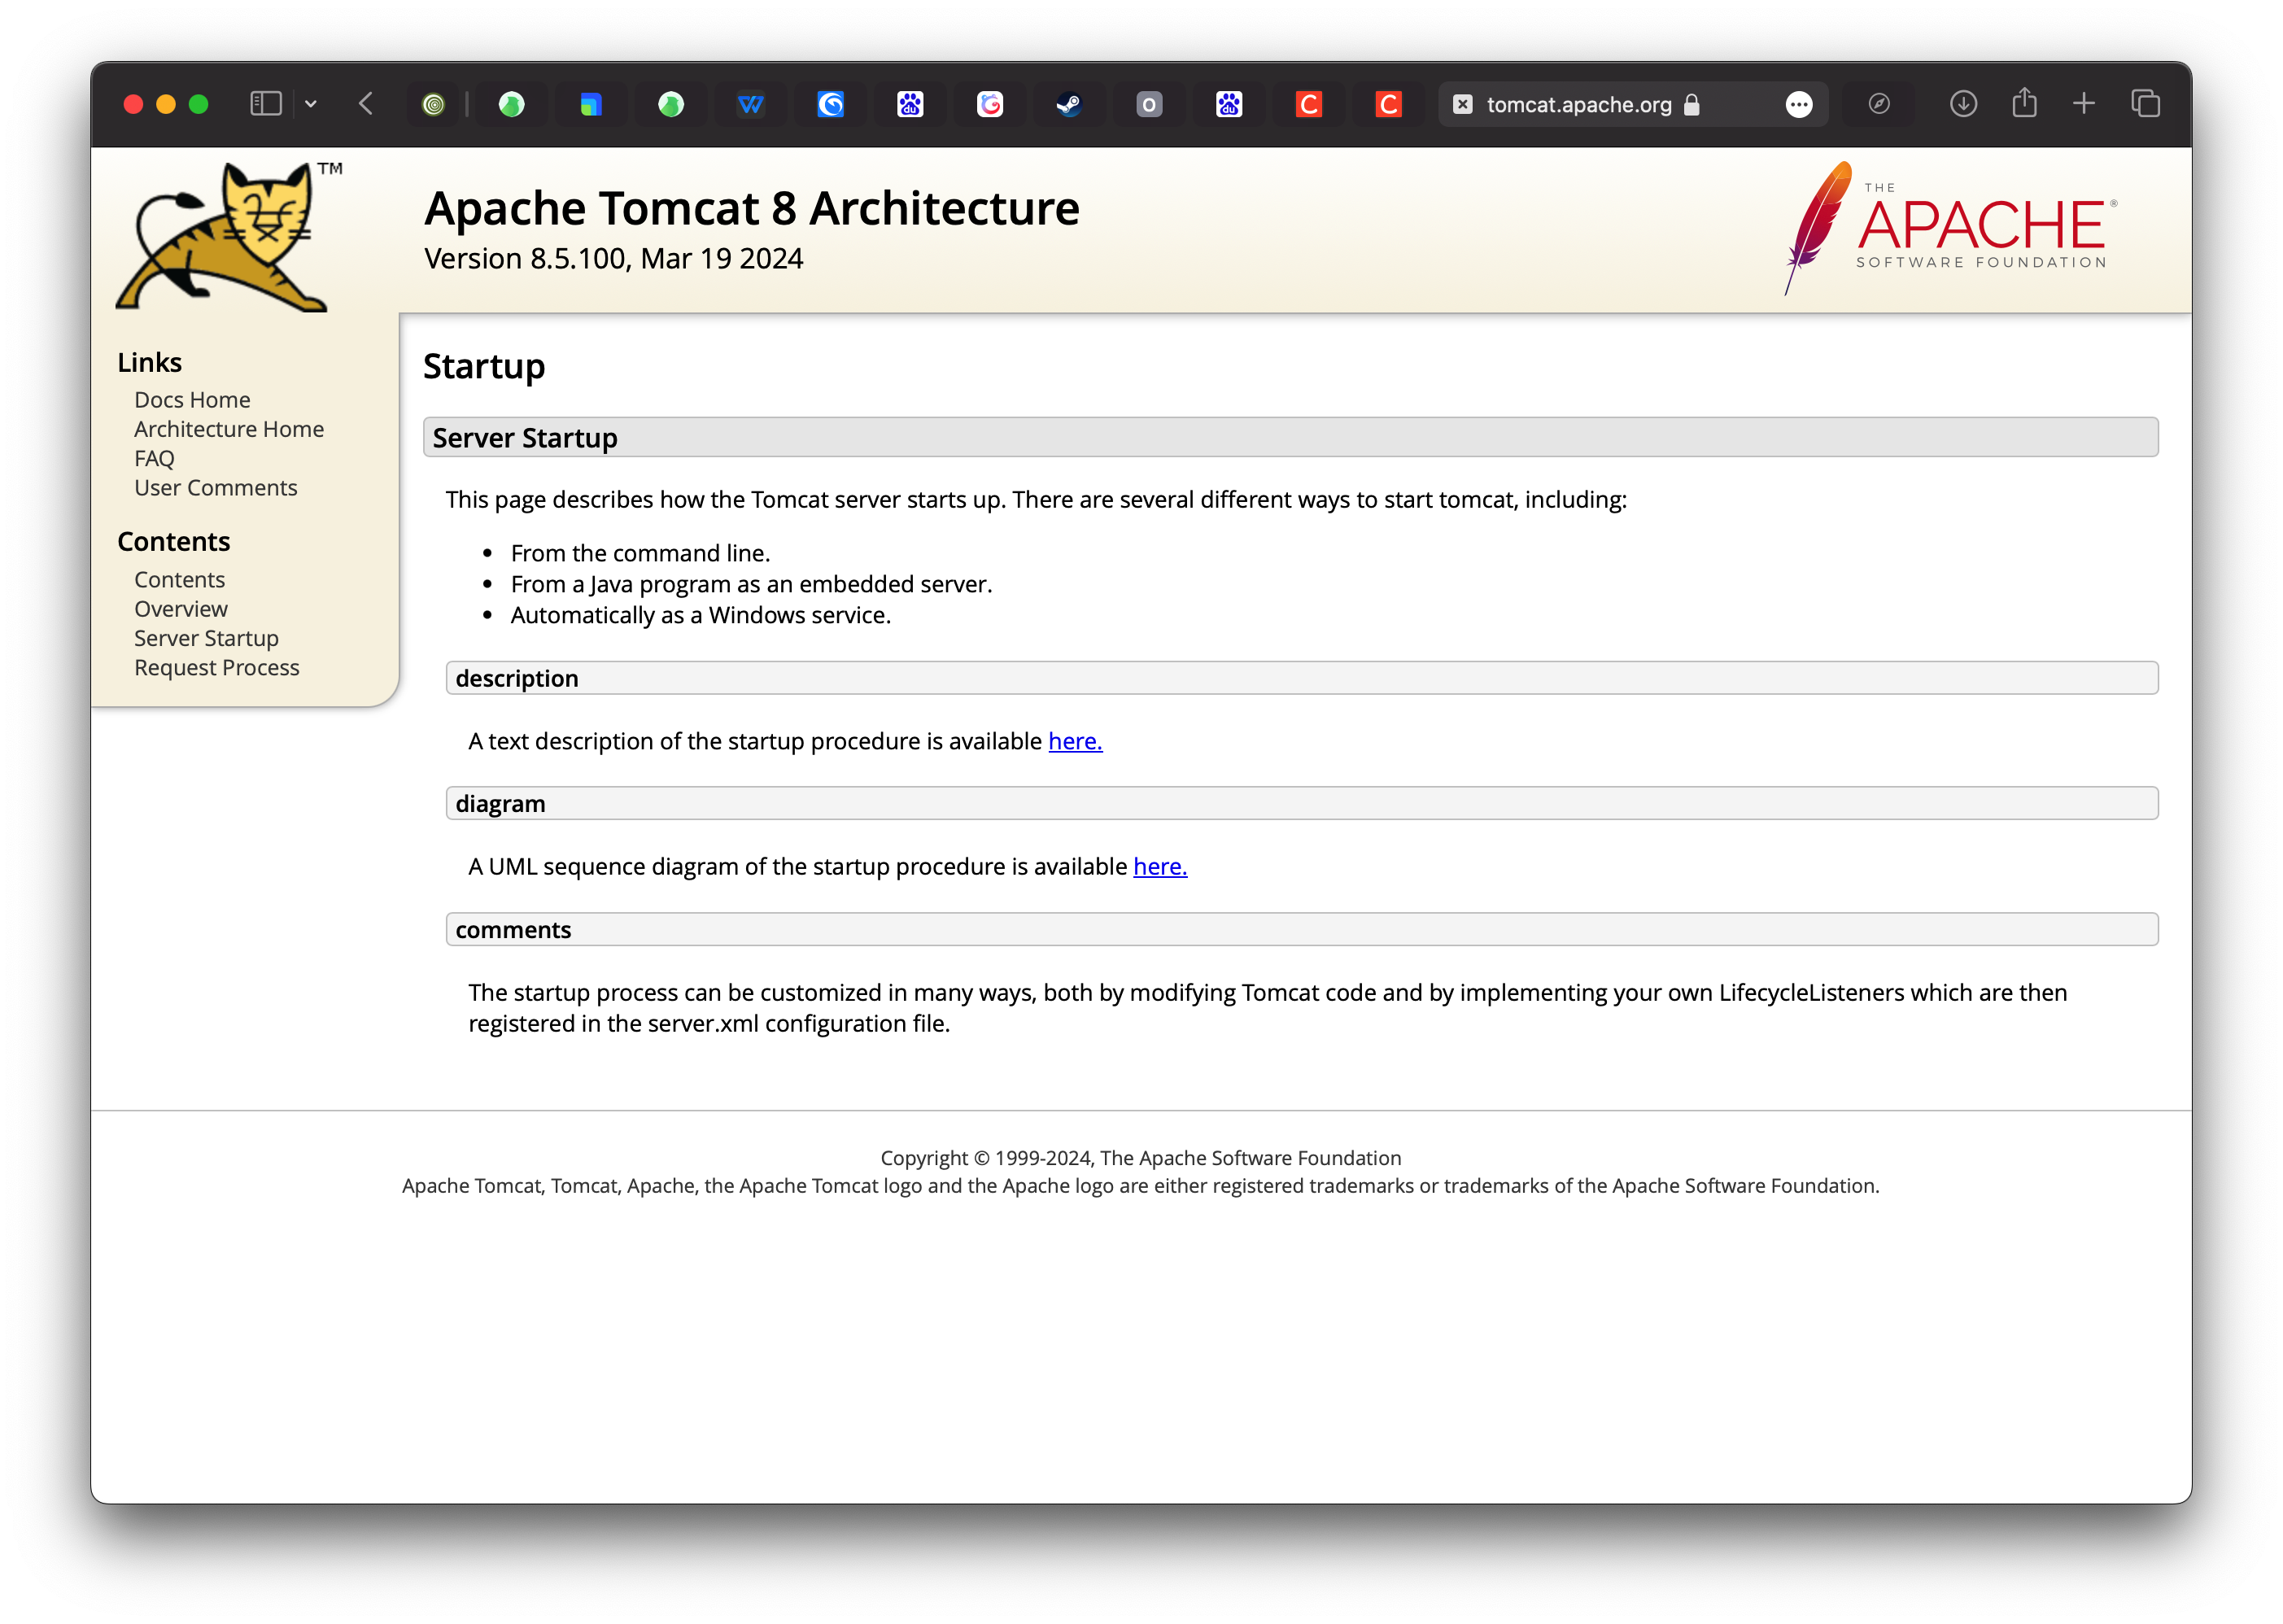This screenshot has width=2283, height=1624.
Task: Open the Request Process contents link
Action: tap(217, 668)
